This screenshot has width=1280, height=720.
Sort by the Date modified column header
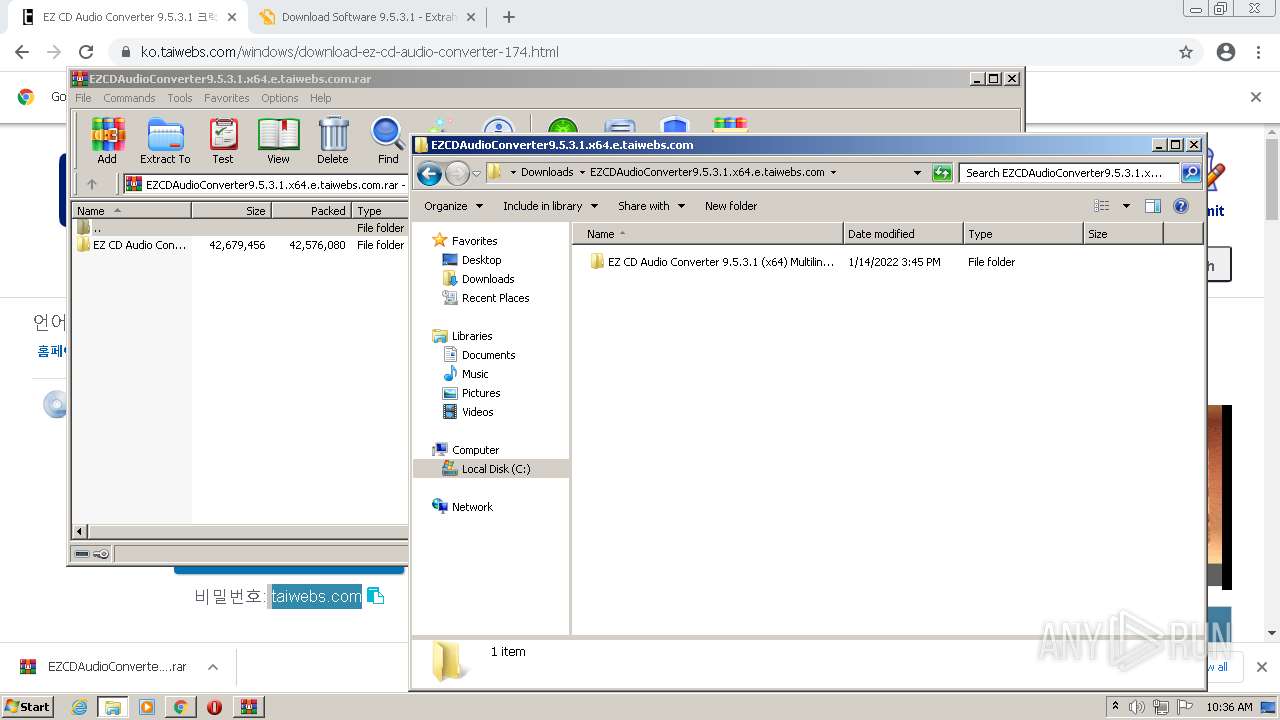point(903,234)
